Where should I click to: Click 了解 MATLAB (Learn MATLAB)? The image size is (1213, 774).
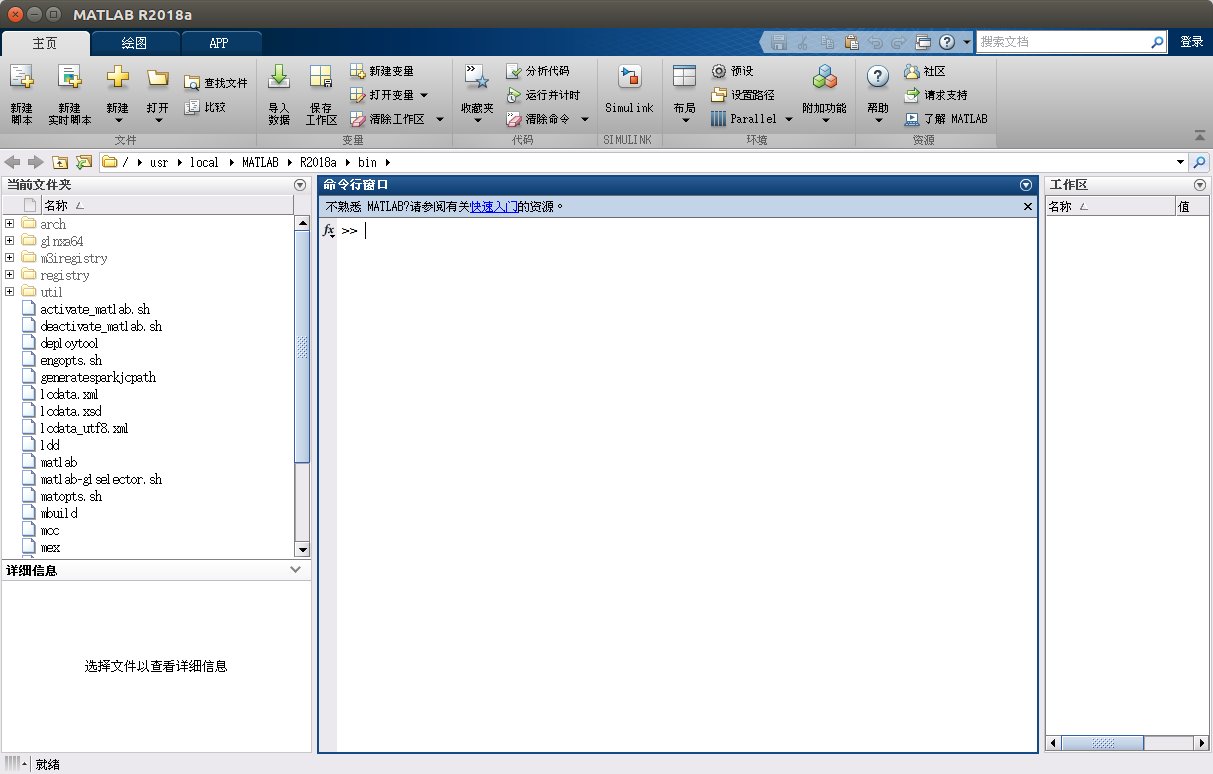click(x=945, y=119)
